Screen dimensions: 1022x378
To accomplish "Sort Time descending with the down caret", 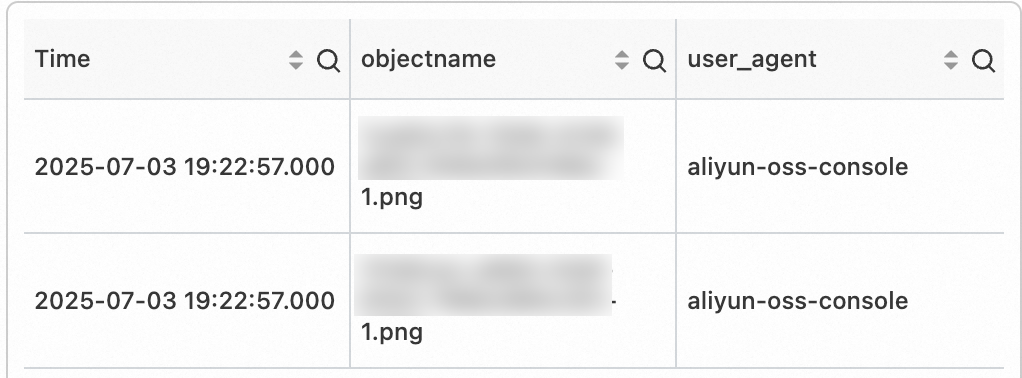I will click(296, 66).
